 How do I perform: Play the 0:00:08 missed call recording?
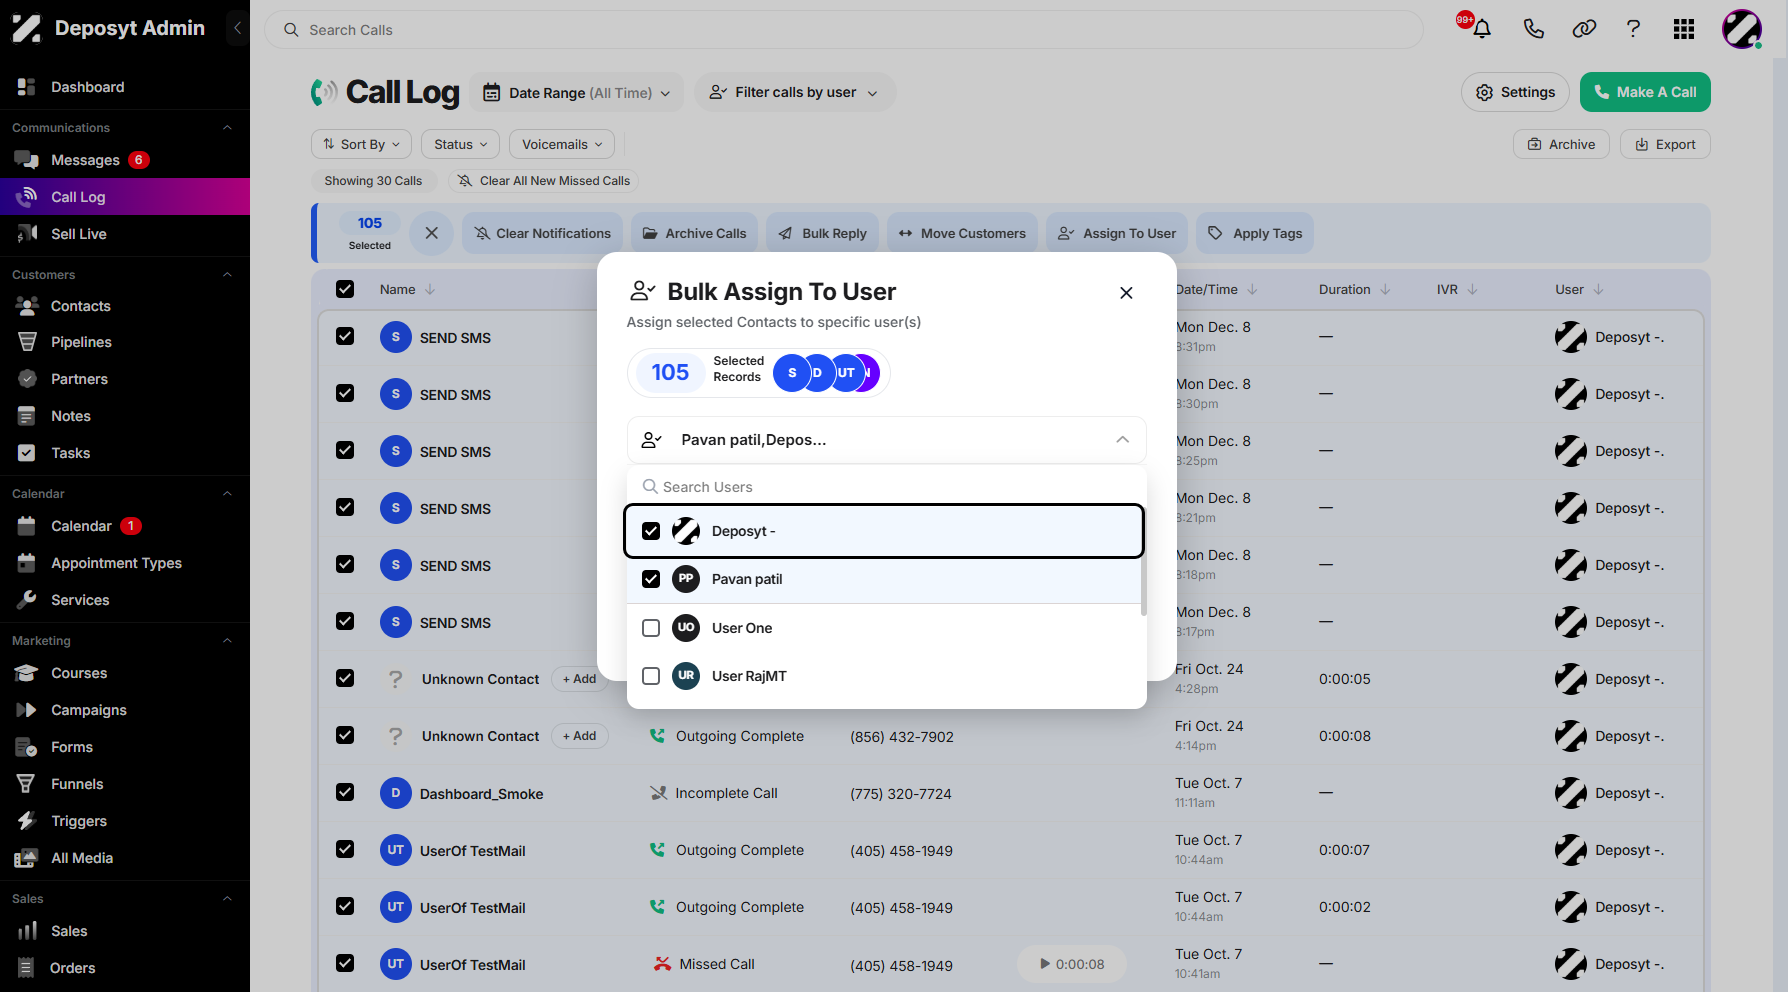pyautogui.click(x=1071, y=964)
